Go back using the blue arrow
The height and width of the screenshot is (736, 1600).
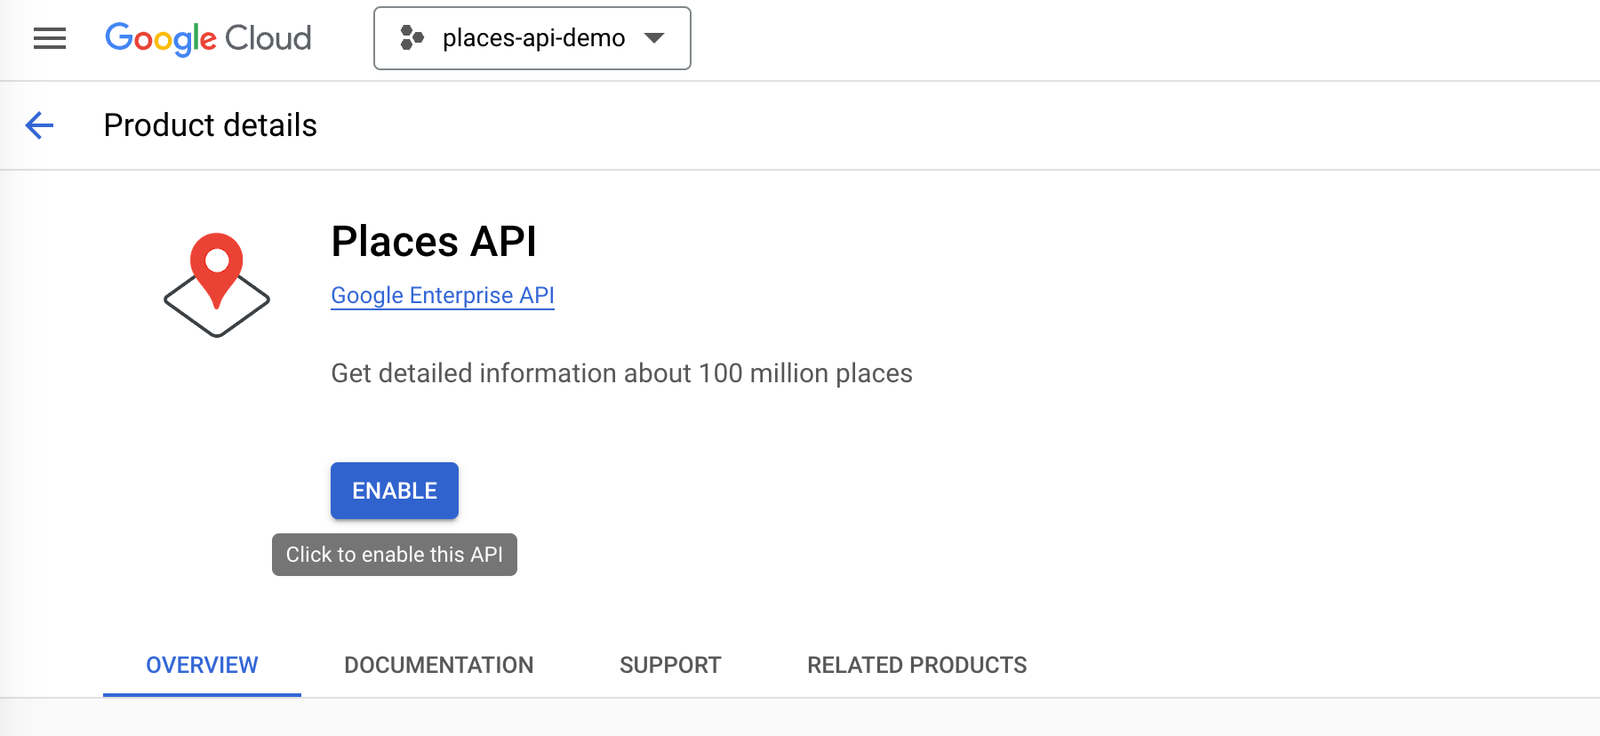40,125
